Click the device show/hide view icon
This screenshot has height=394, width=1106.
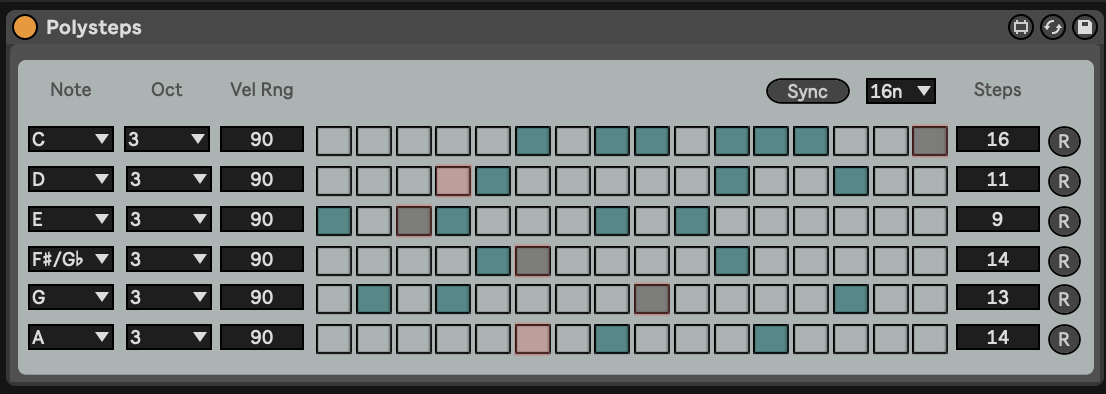[x=1020, y=27]
